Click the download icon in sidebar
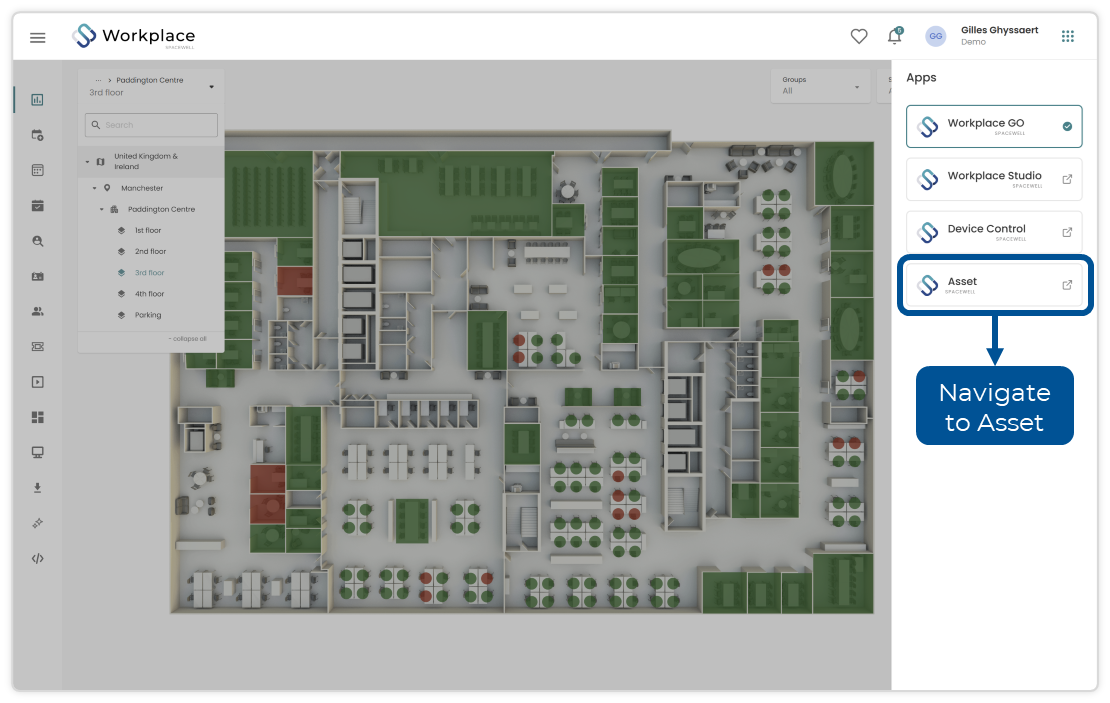The width and height of the screenshot is (1110, 703). coord(38,488)
